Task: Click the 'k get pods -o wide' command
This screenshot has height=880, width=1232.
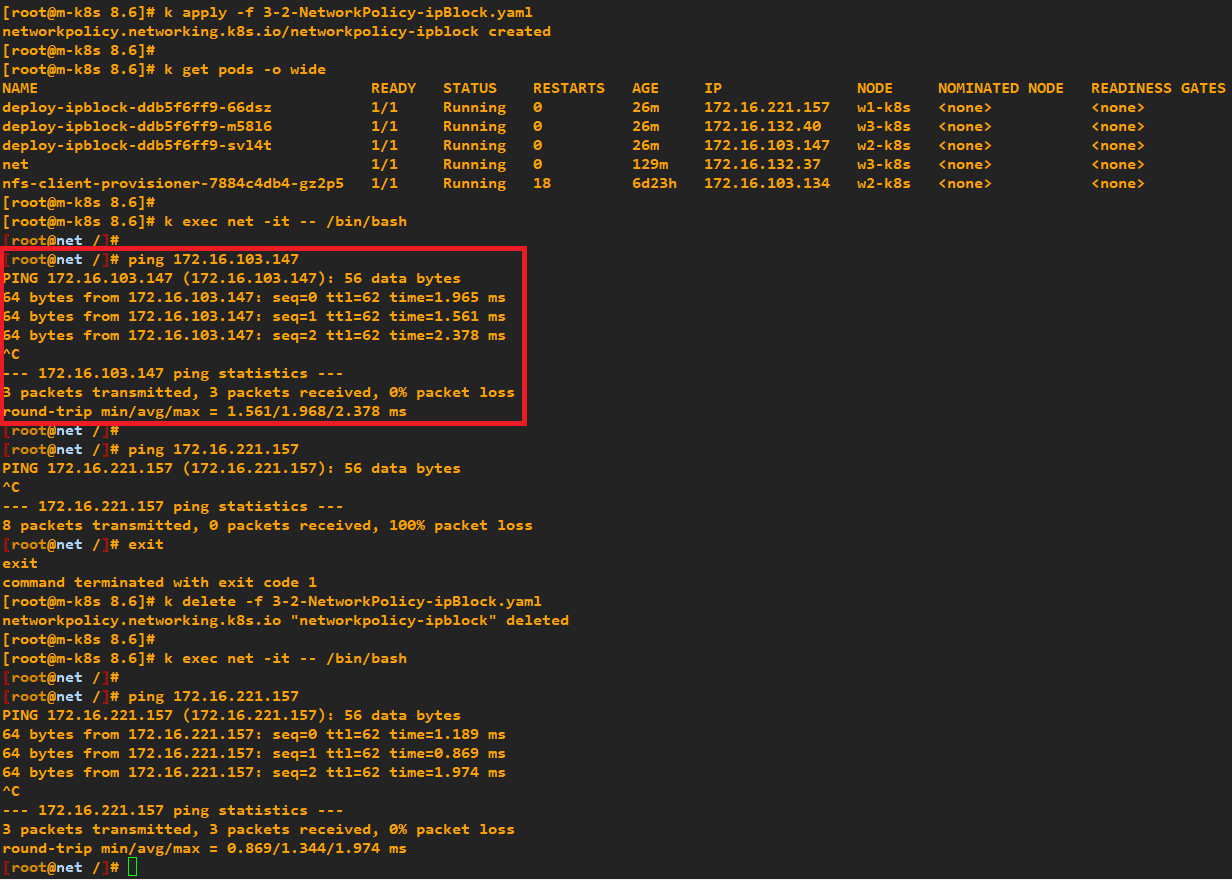Action: click(x=245, y=69)
